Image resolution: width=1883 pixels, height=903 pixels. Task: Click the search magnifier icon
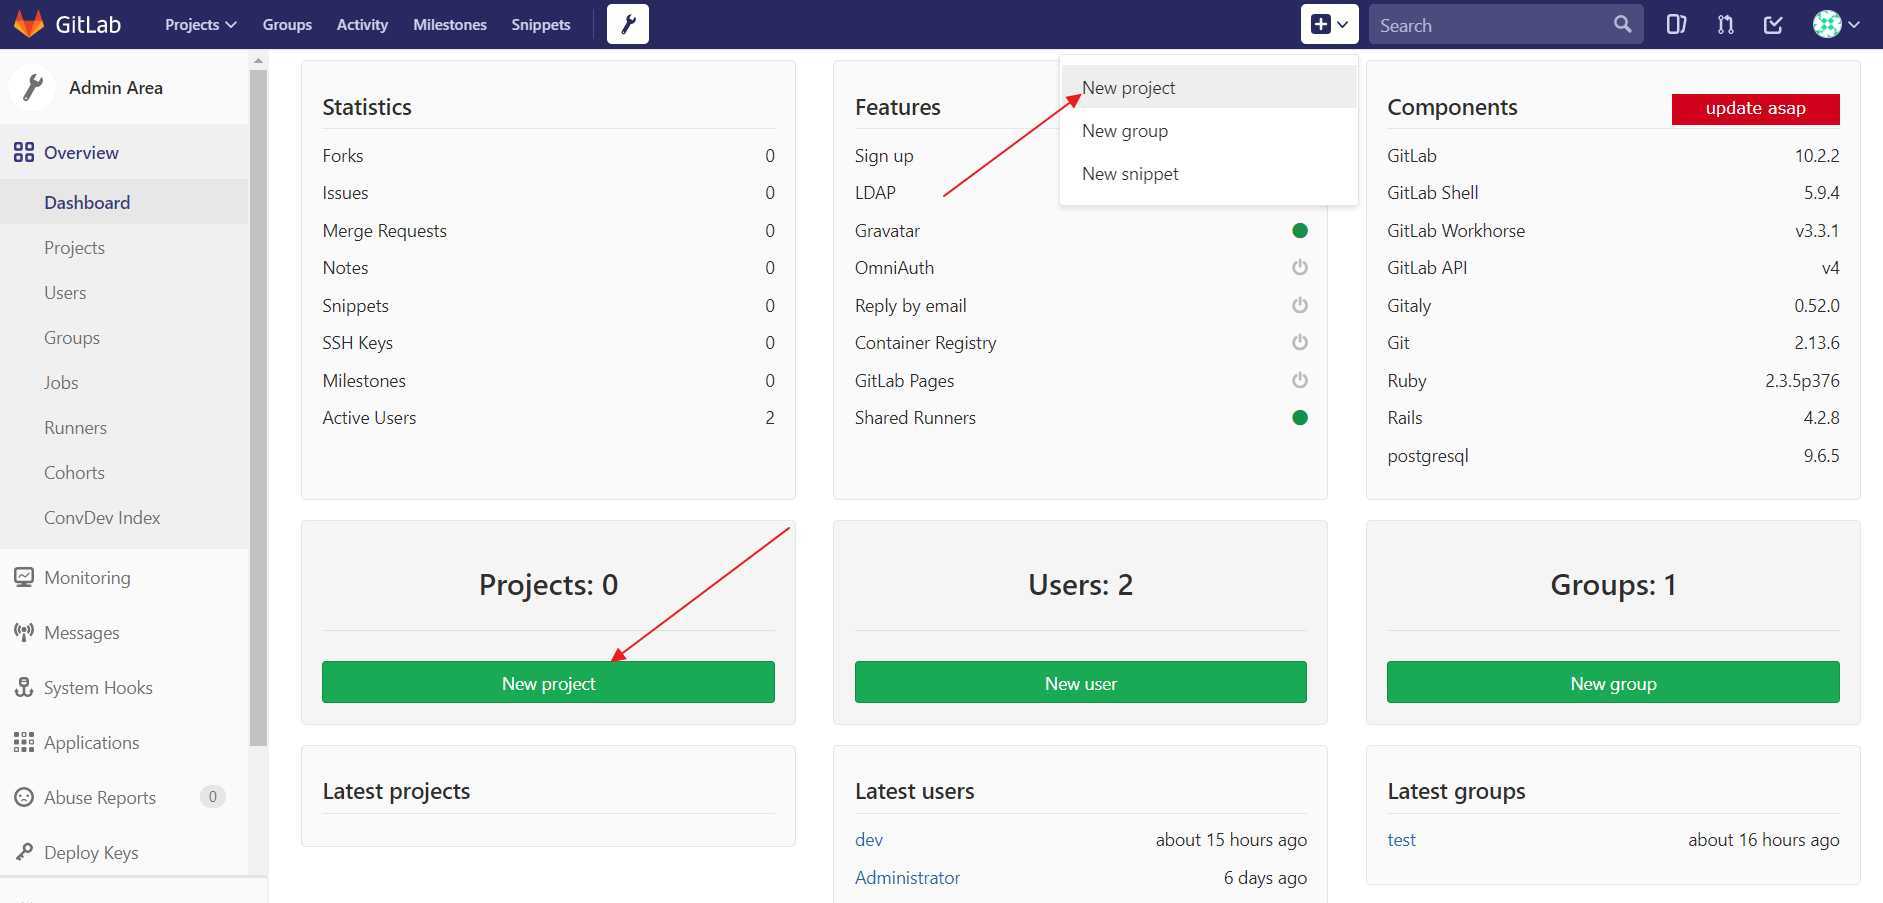1622,24
